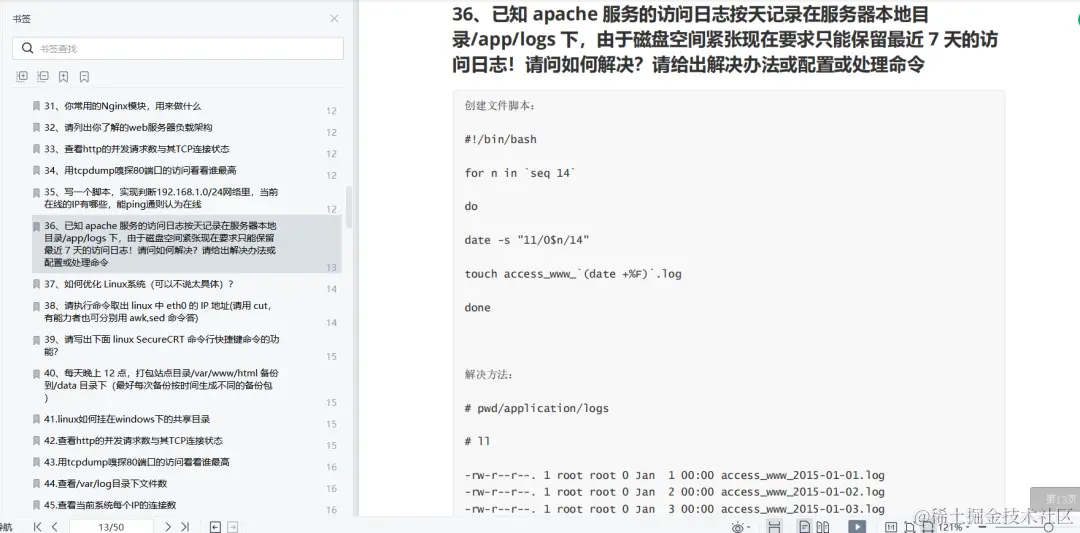Open bookmark 32、请列出你了解的web服务器负载架构

click(x=128, y=127)
